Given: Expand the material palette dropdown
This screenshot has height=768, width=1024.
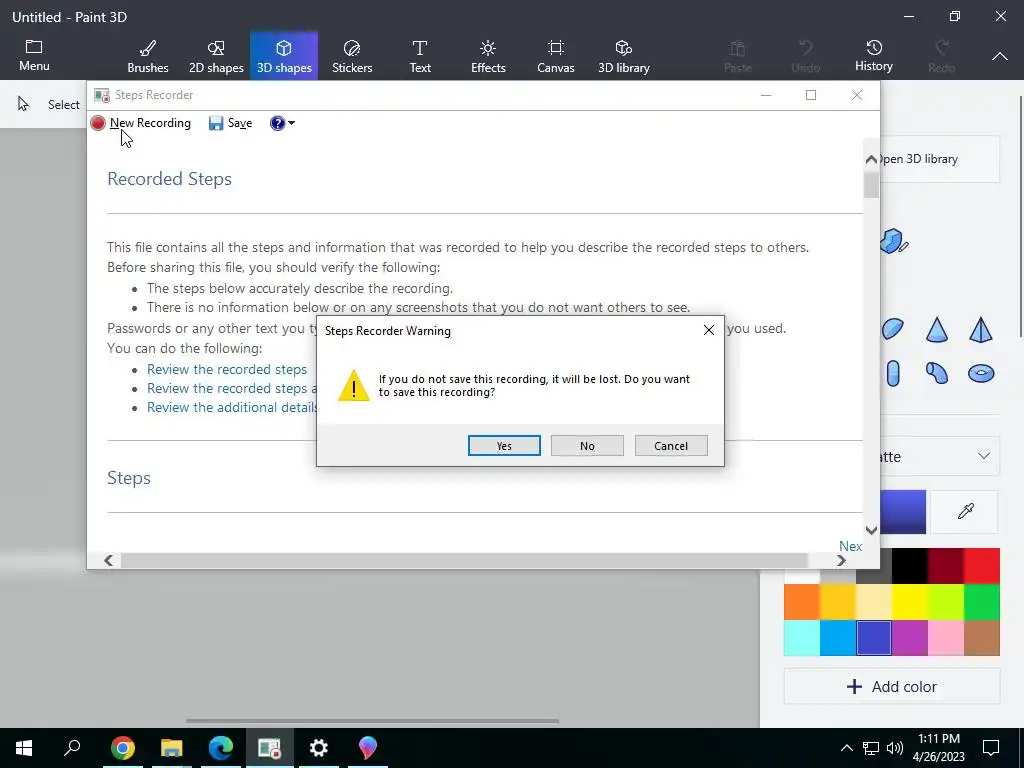Looking at the screenshot, I should (x=984, y=456).
